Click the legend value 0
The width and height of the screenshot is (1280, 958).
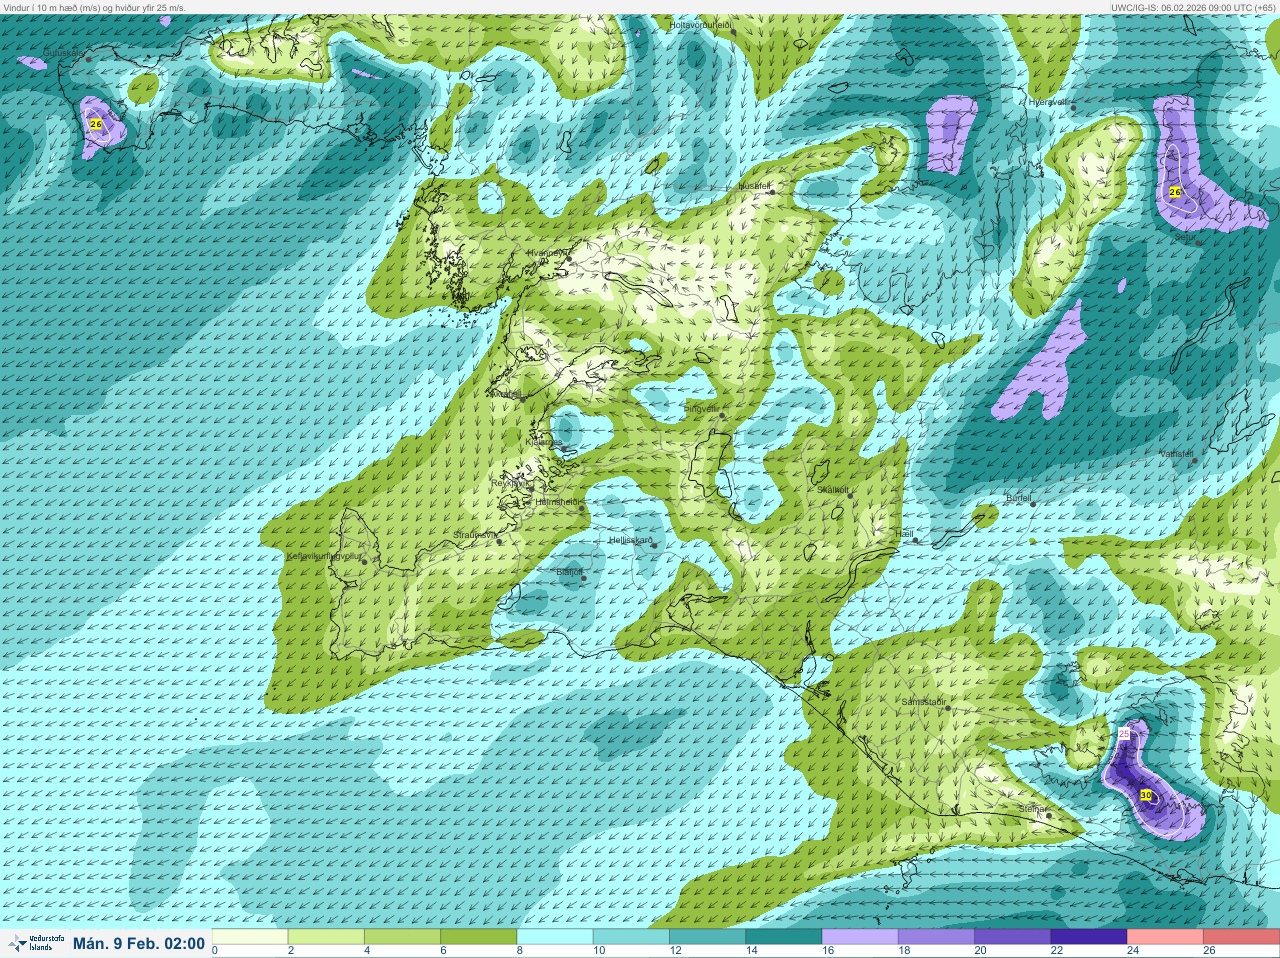215,951
